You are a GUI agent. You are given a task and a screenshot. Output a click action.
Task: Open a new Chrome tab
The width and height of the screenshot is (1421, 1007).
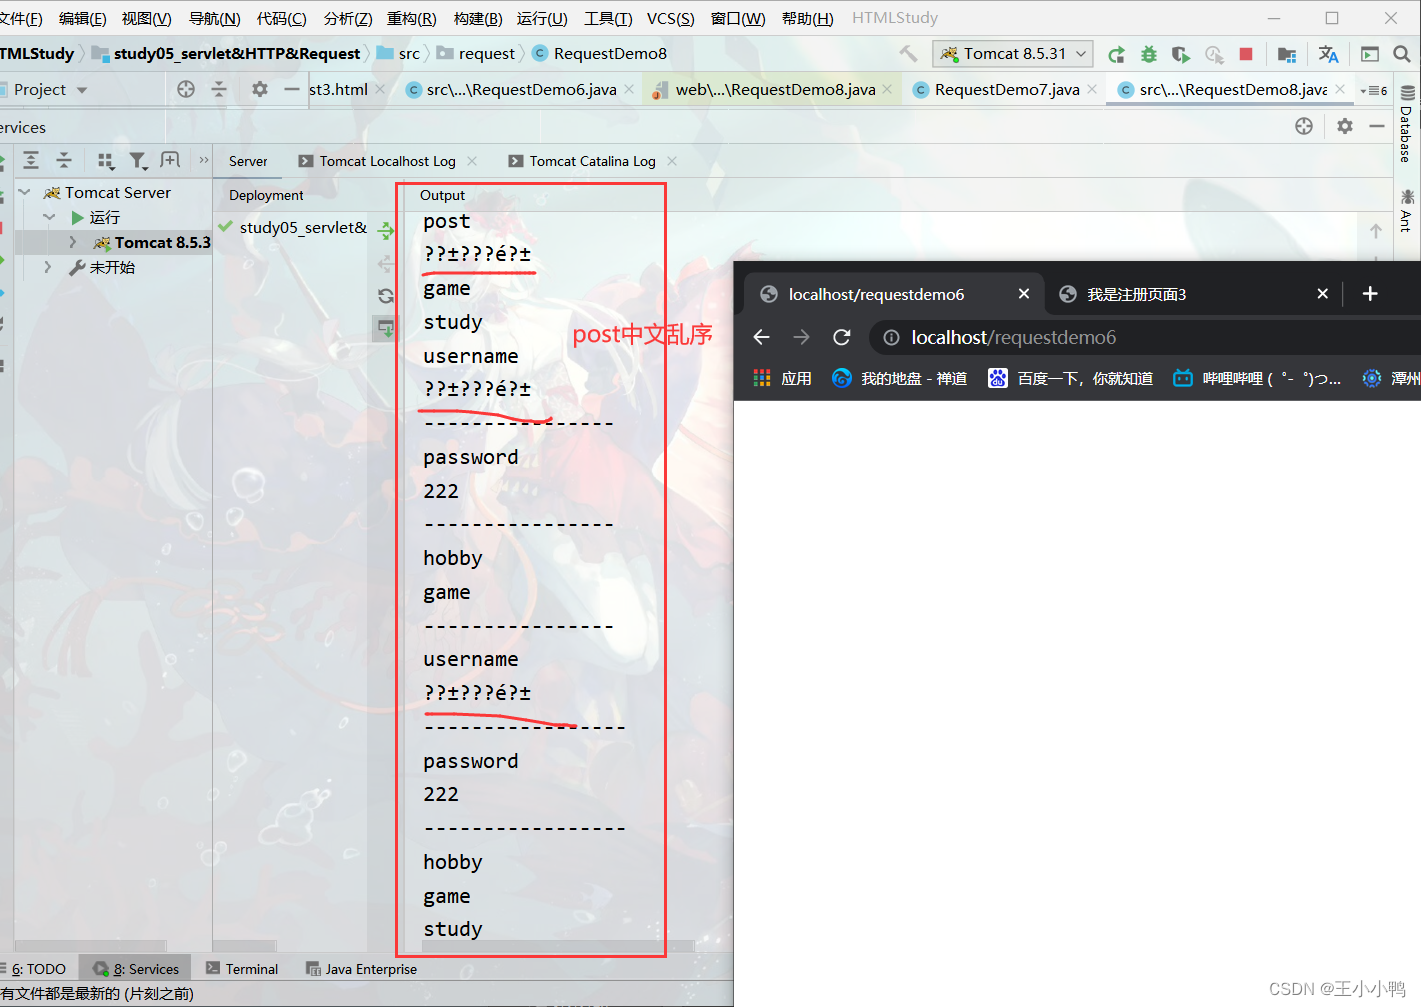pyautogui.click(x=1370, y=293)
